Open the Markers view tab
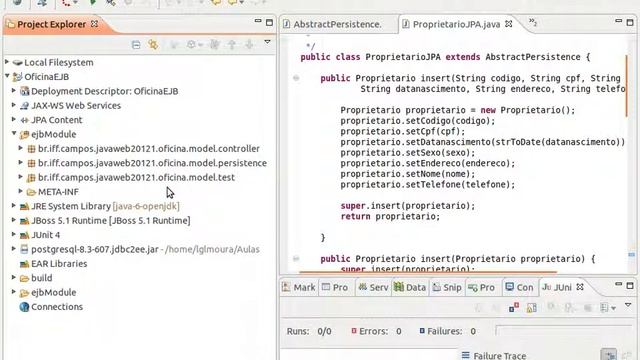 pos(299,287)
